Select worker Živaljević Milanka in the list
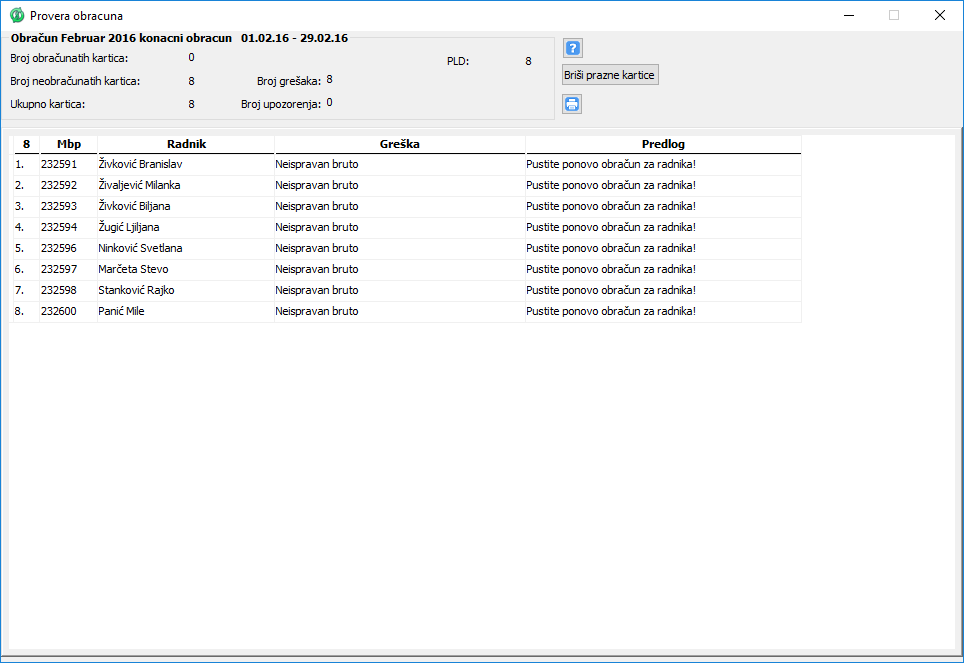Image resolution: width=964 pixels, height=663 pixels. coord(139,185)
